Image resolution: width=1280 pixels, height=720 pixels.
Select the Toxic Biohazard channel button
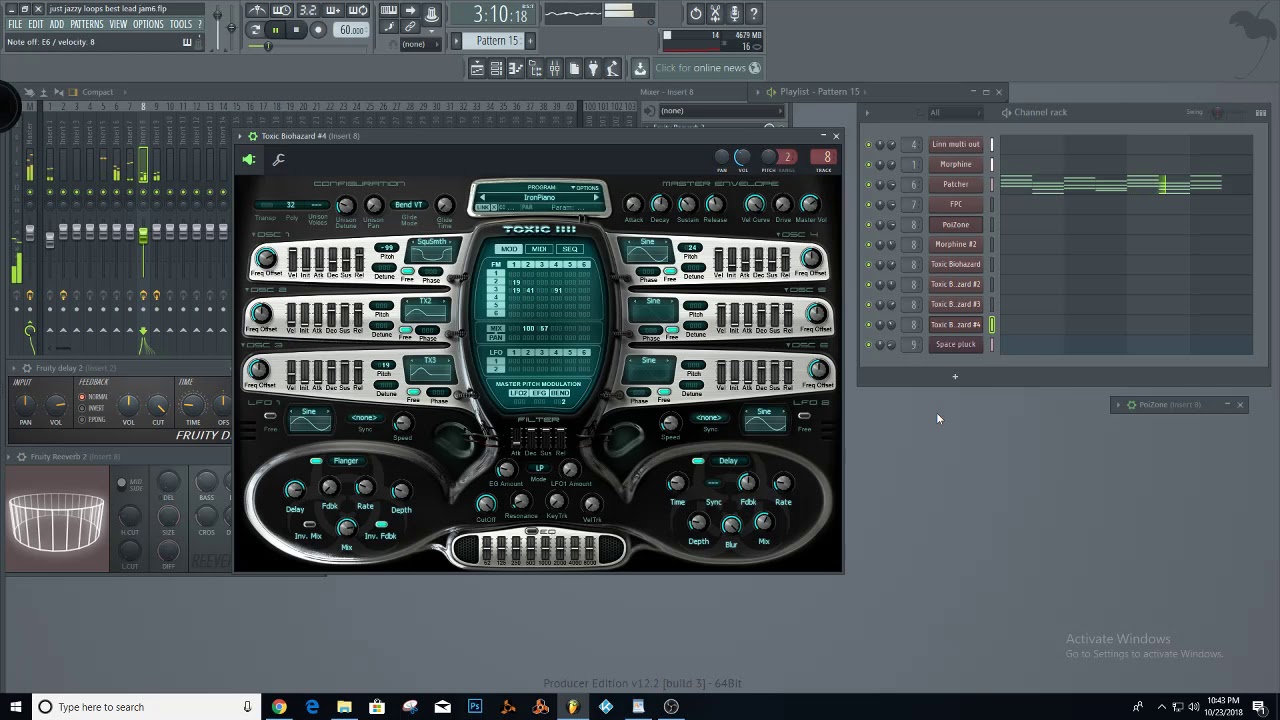point(956,264)
